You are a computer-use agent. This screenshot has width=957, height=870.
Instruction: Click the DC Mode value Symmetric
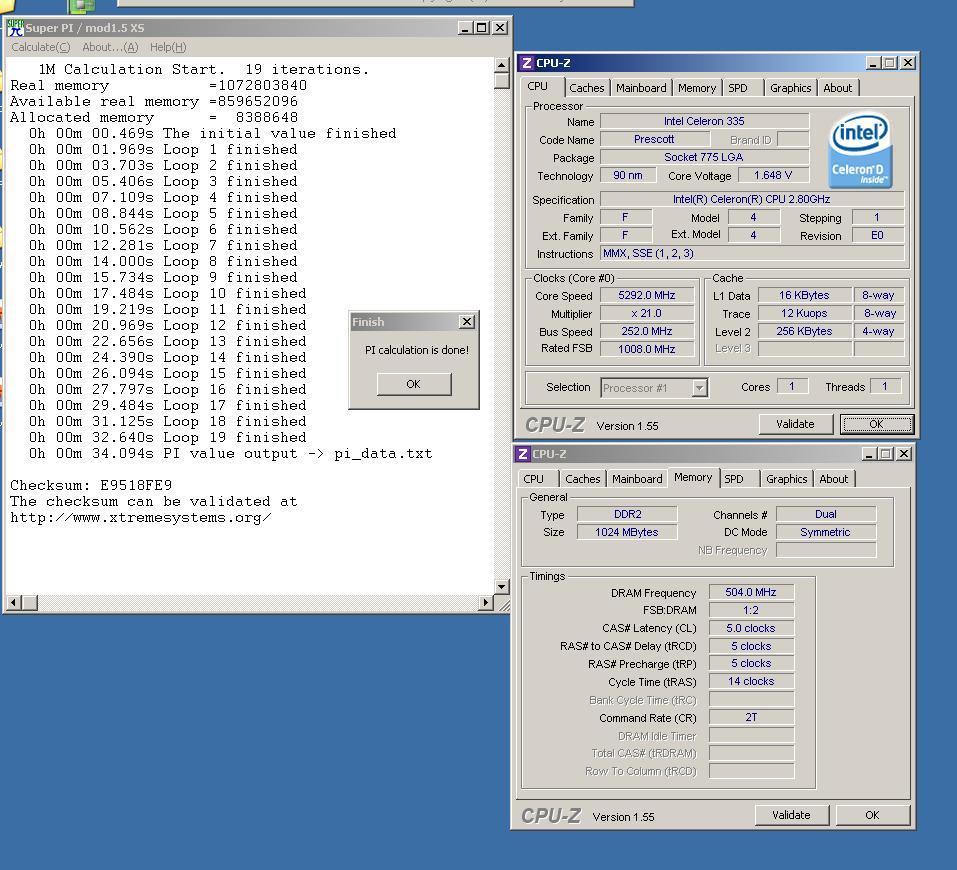click(826, 532)
